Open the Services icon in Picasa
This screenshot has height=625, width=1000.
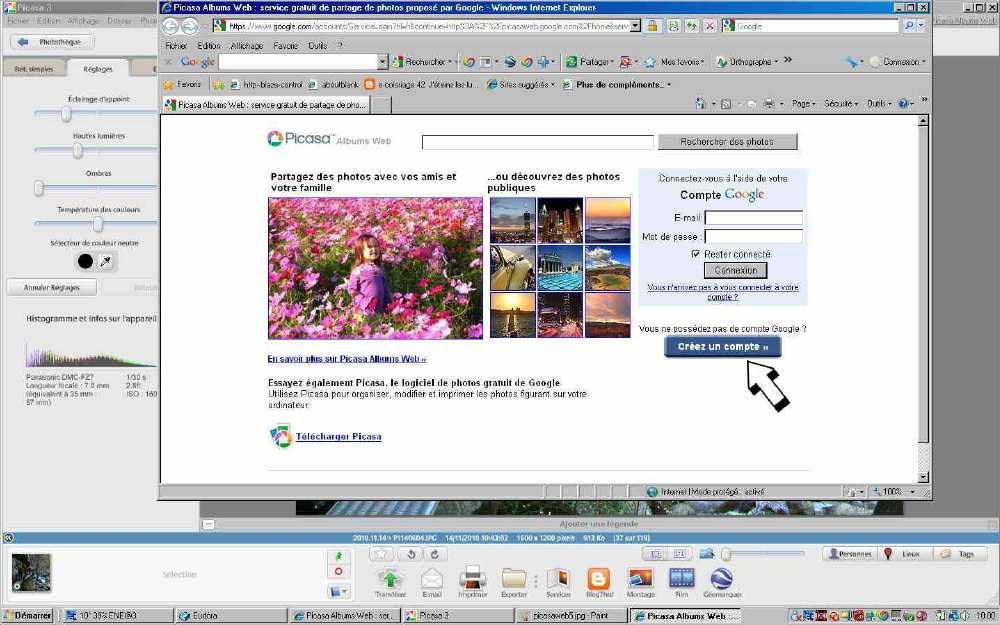[x=558, y=578]
